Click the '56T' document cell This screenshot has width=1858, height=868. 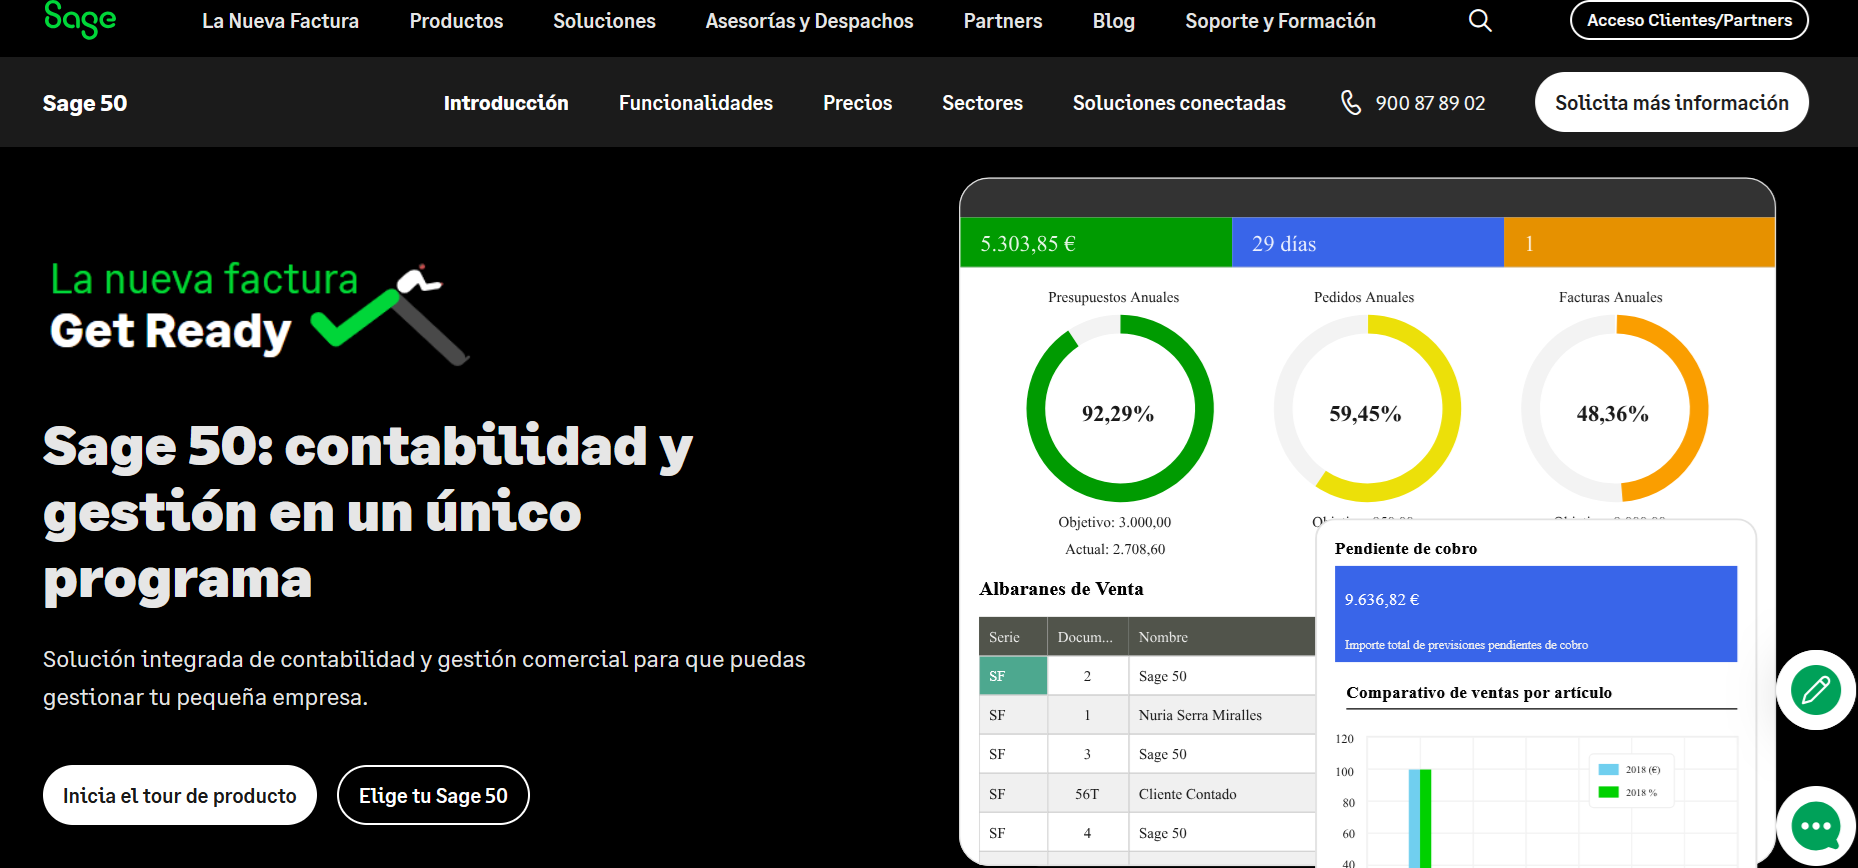[x=1087, y=794]
